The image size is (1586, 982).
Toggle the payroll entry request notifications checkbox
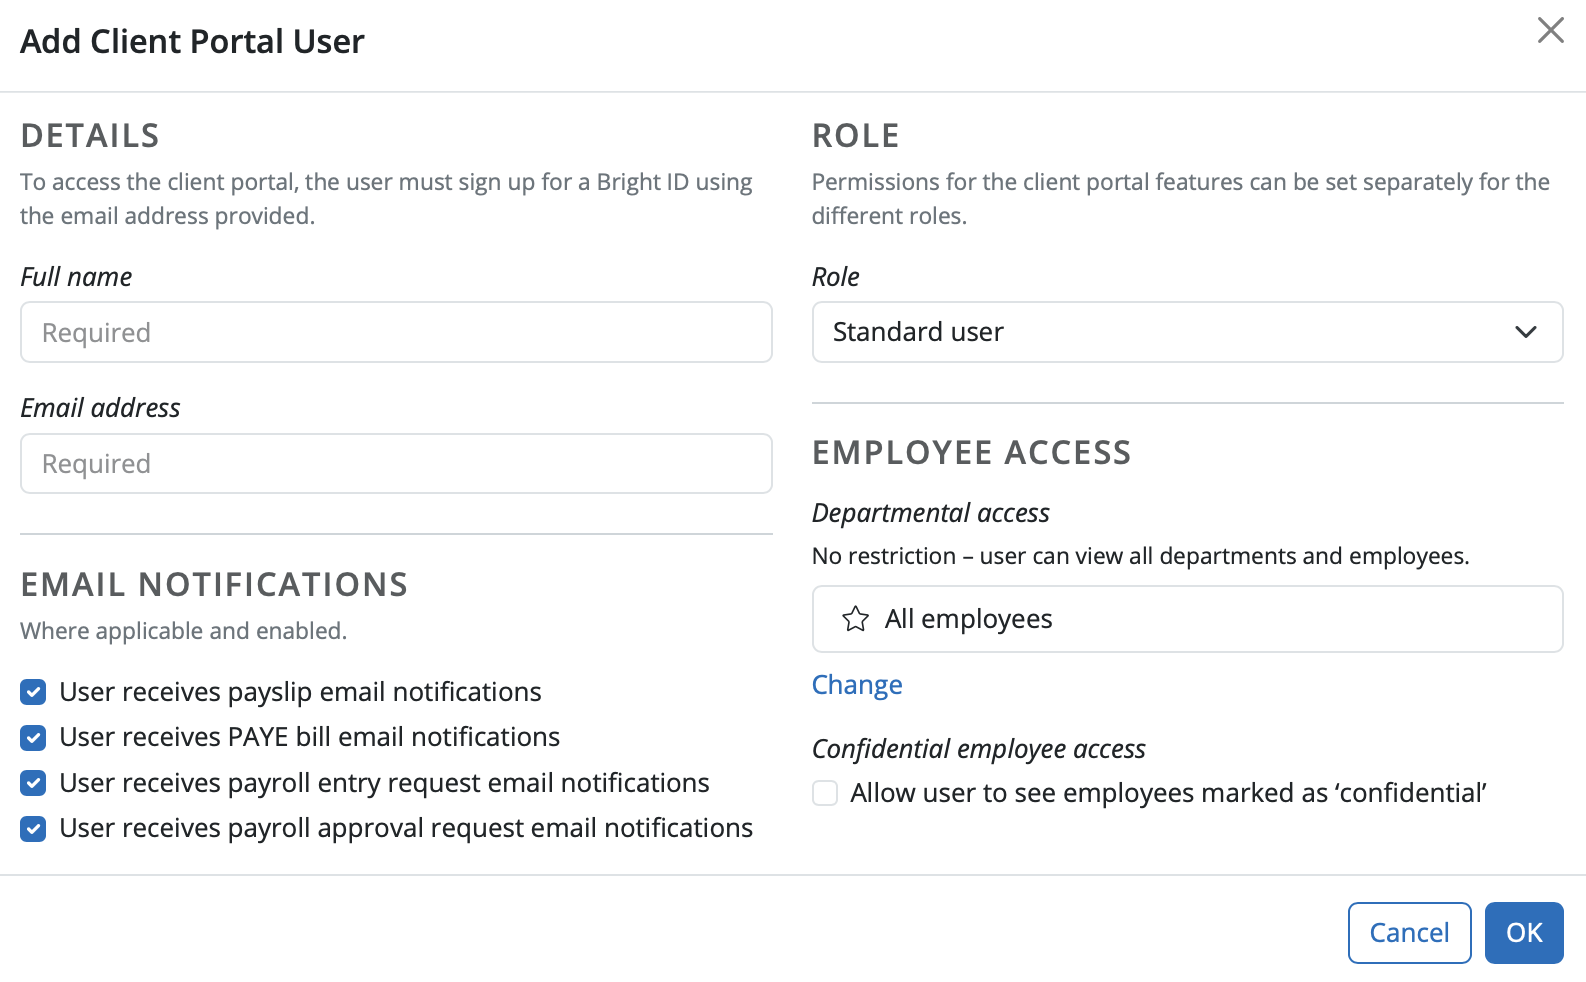tap(33, 783)
